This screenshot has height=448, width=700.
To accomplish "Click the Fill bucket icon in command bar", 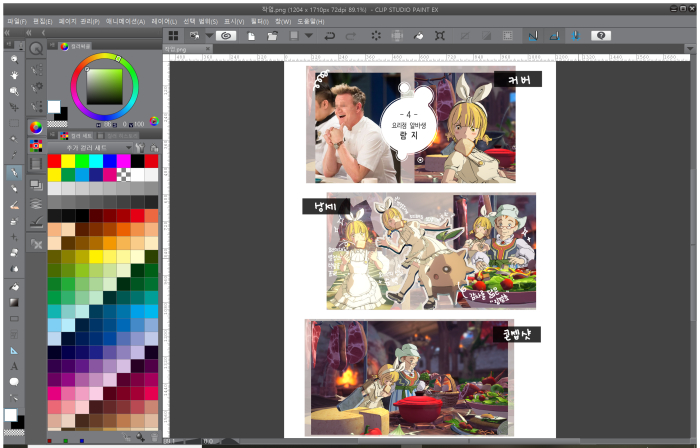I will 419,35.
